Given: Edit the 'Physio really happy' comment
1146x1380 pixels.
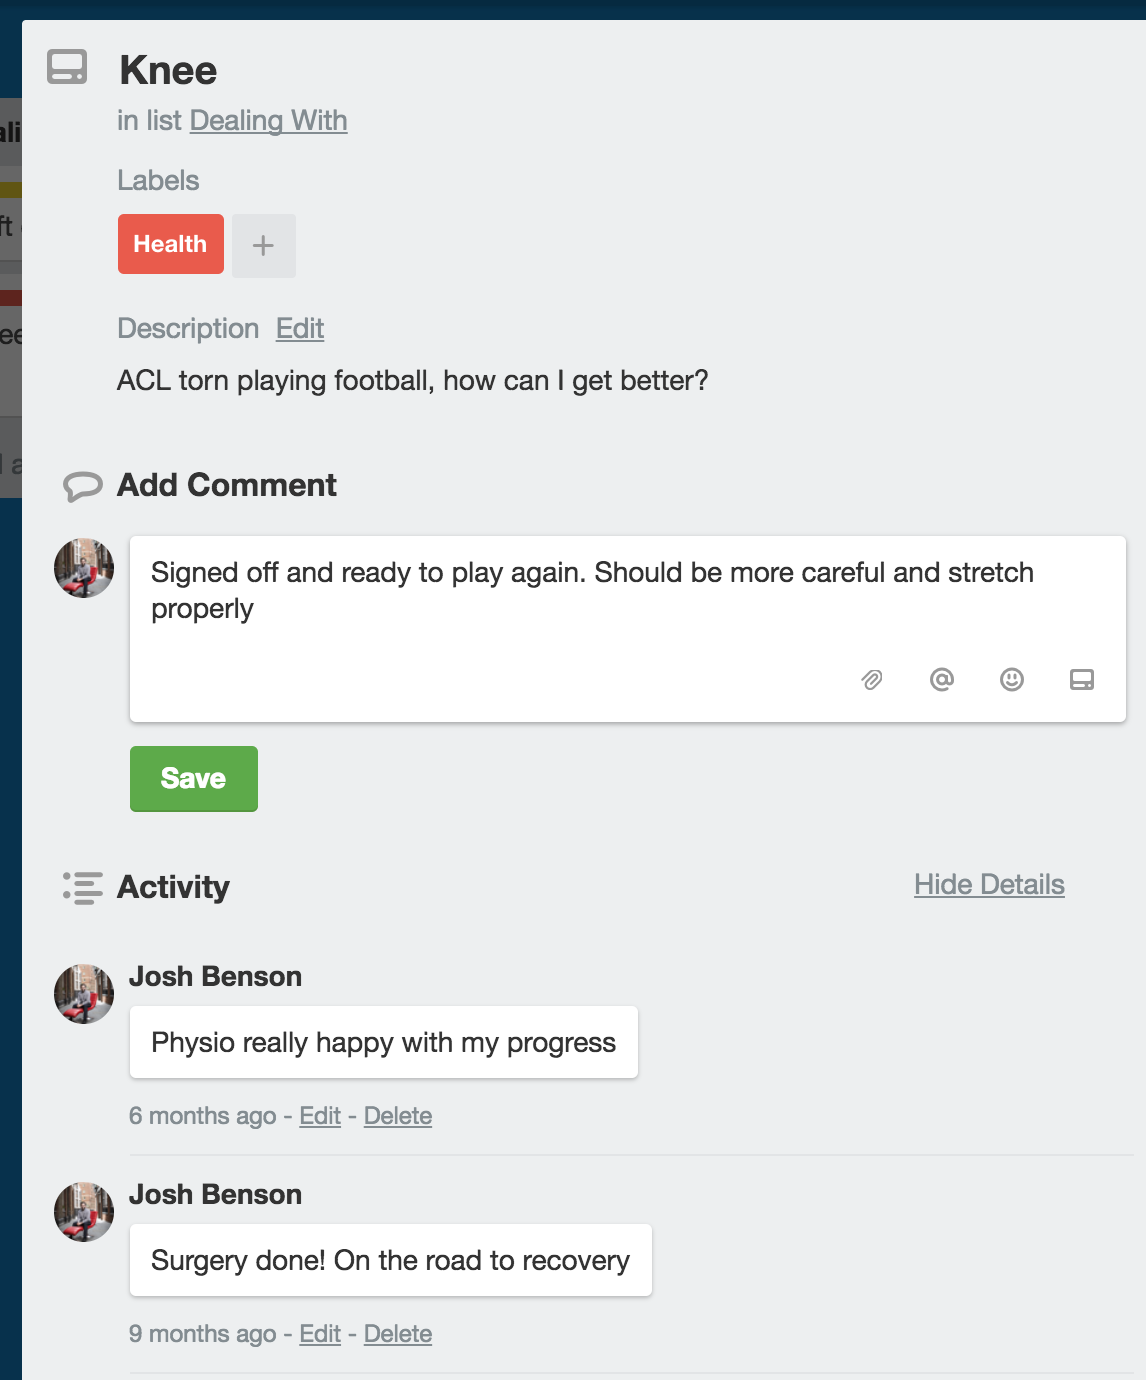Looking at the screenshot, I should pos(320,1115).
